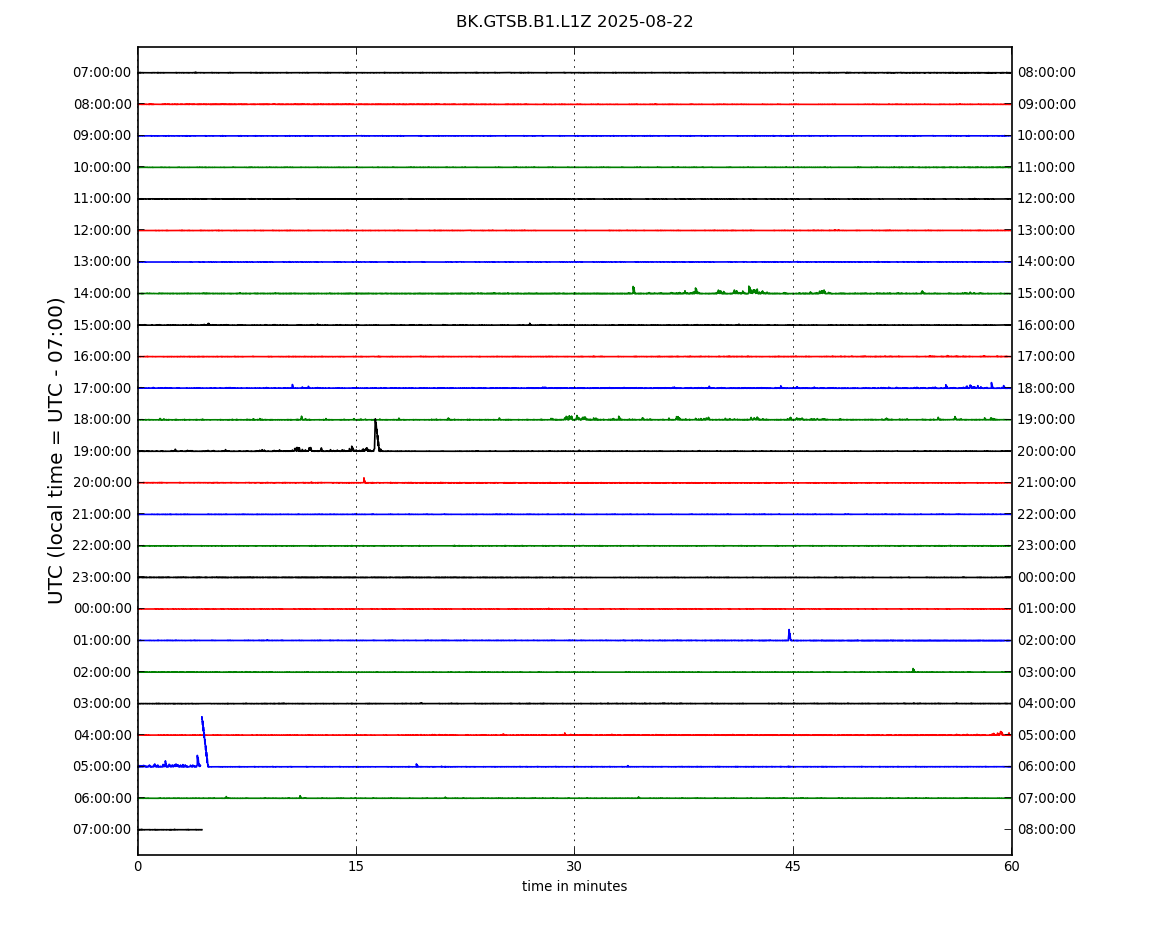Click the x-axis tick label 15
The width and height of the screenshot is (1150, 950).
356,866
